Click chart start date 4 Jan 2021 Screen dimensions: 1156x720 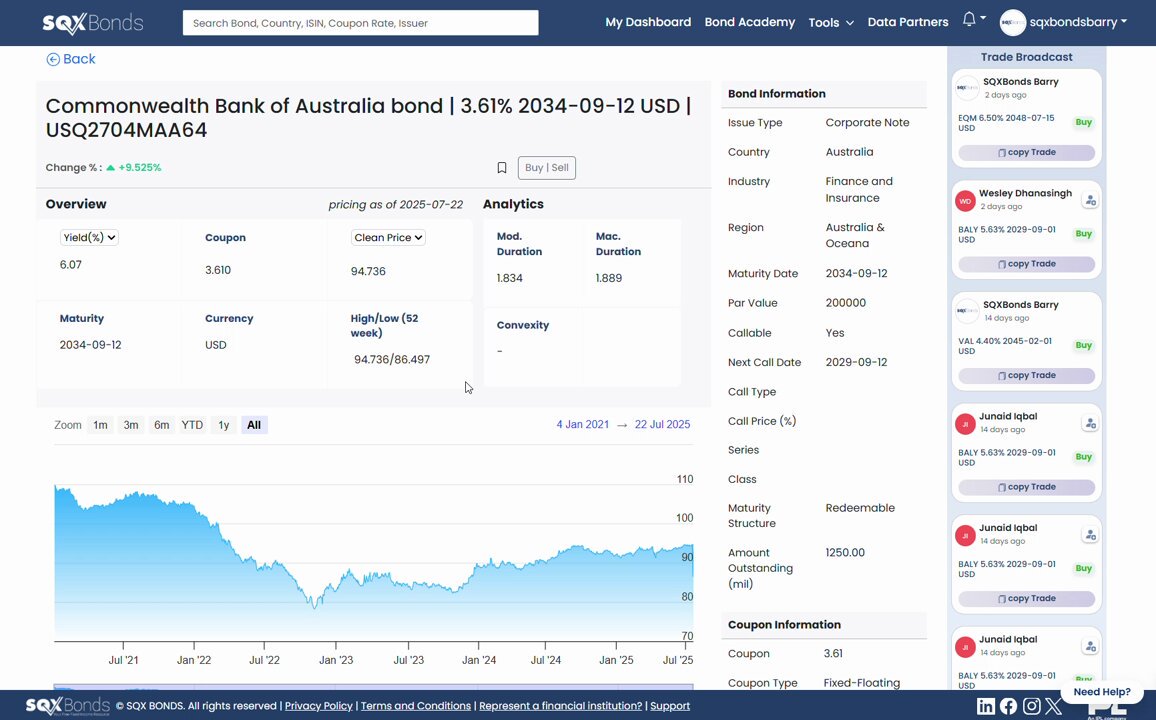click(582, 424)
